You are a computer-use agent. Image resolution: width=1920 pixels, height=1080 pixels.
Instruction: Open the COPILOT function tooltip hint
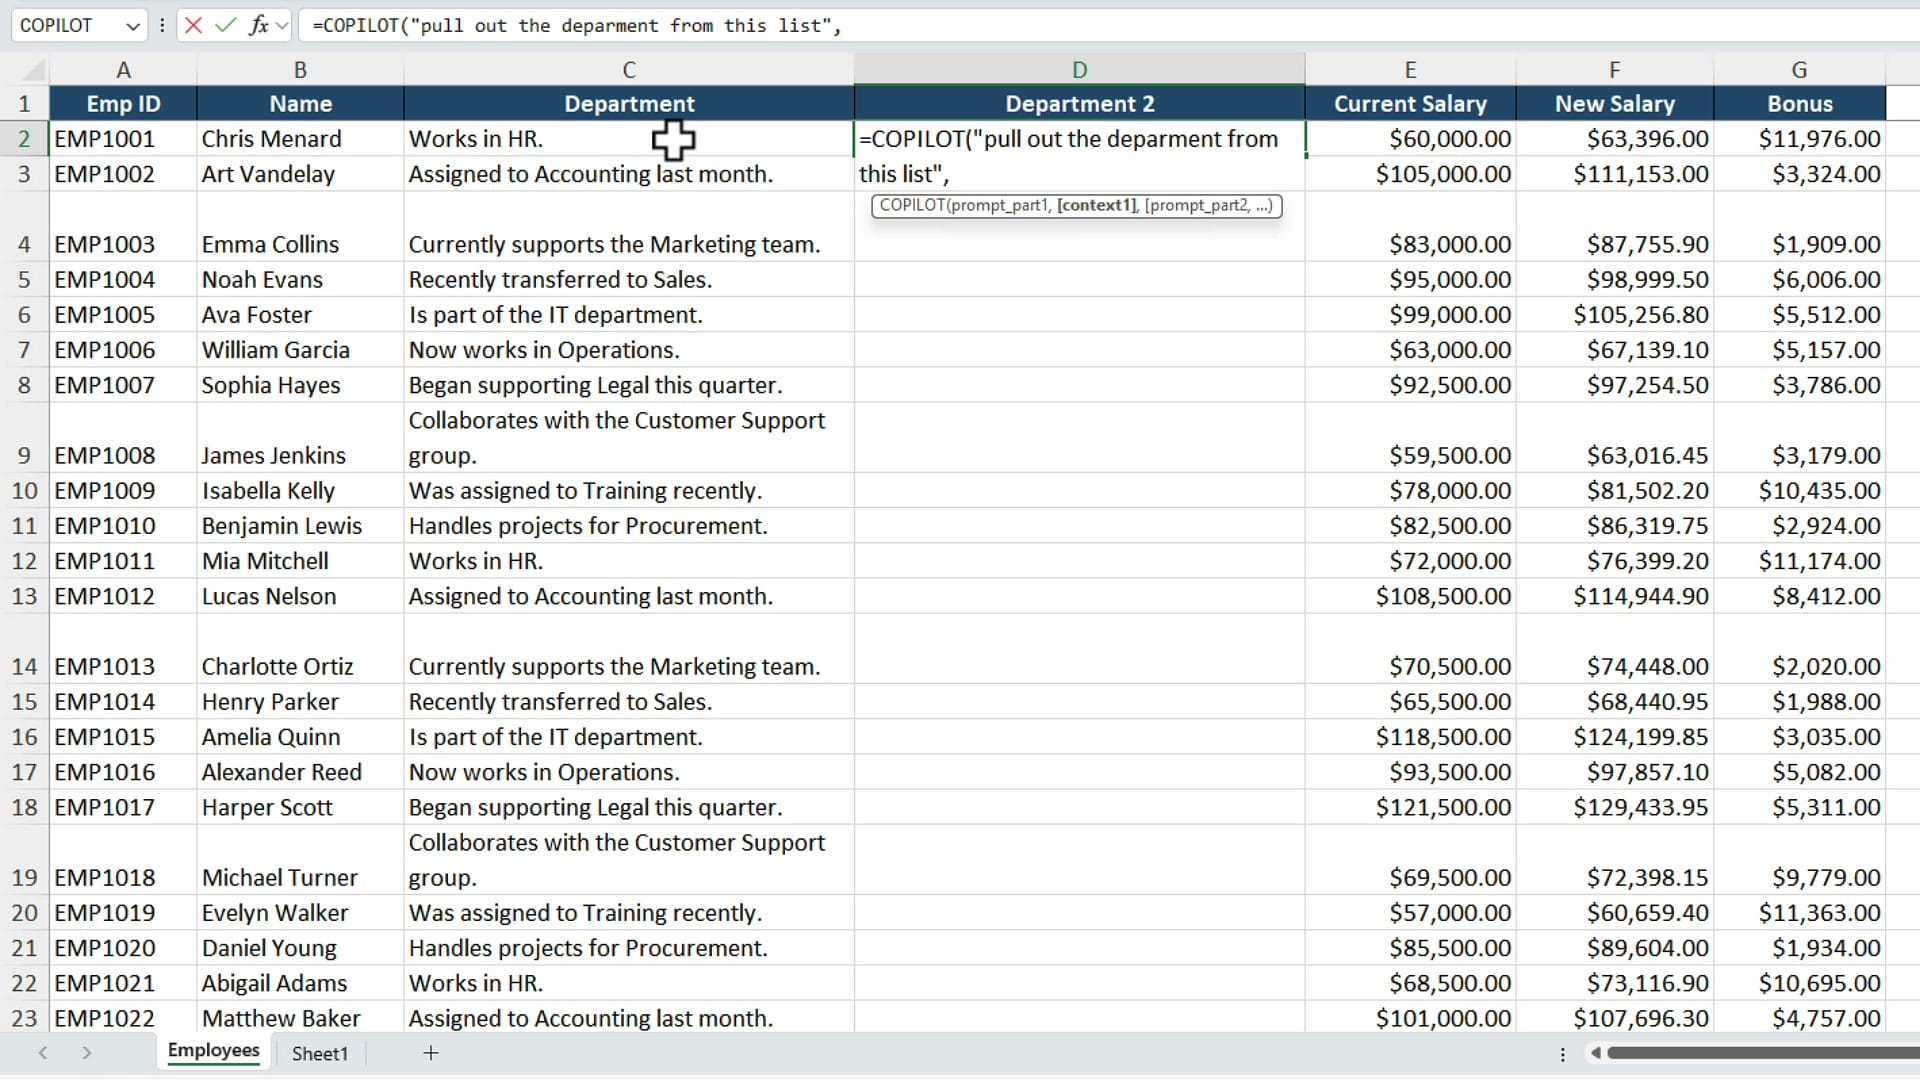pyautogui.click(x=1075, y=206)
